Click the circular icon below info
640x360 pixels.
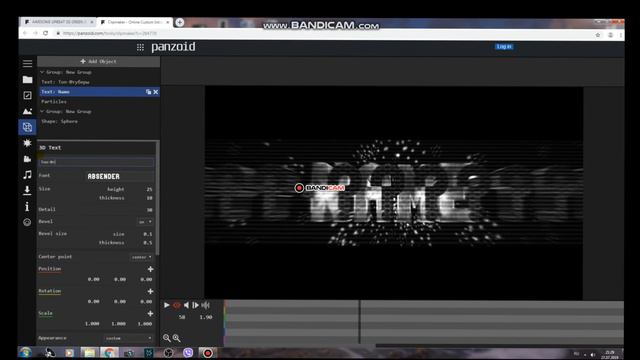click(x=27, y=222)
